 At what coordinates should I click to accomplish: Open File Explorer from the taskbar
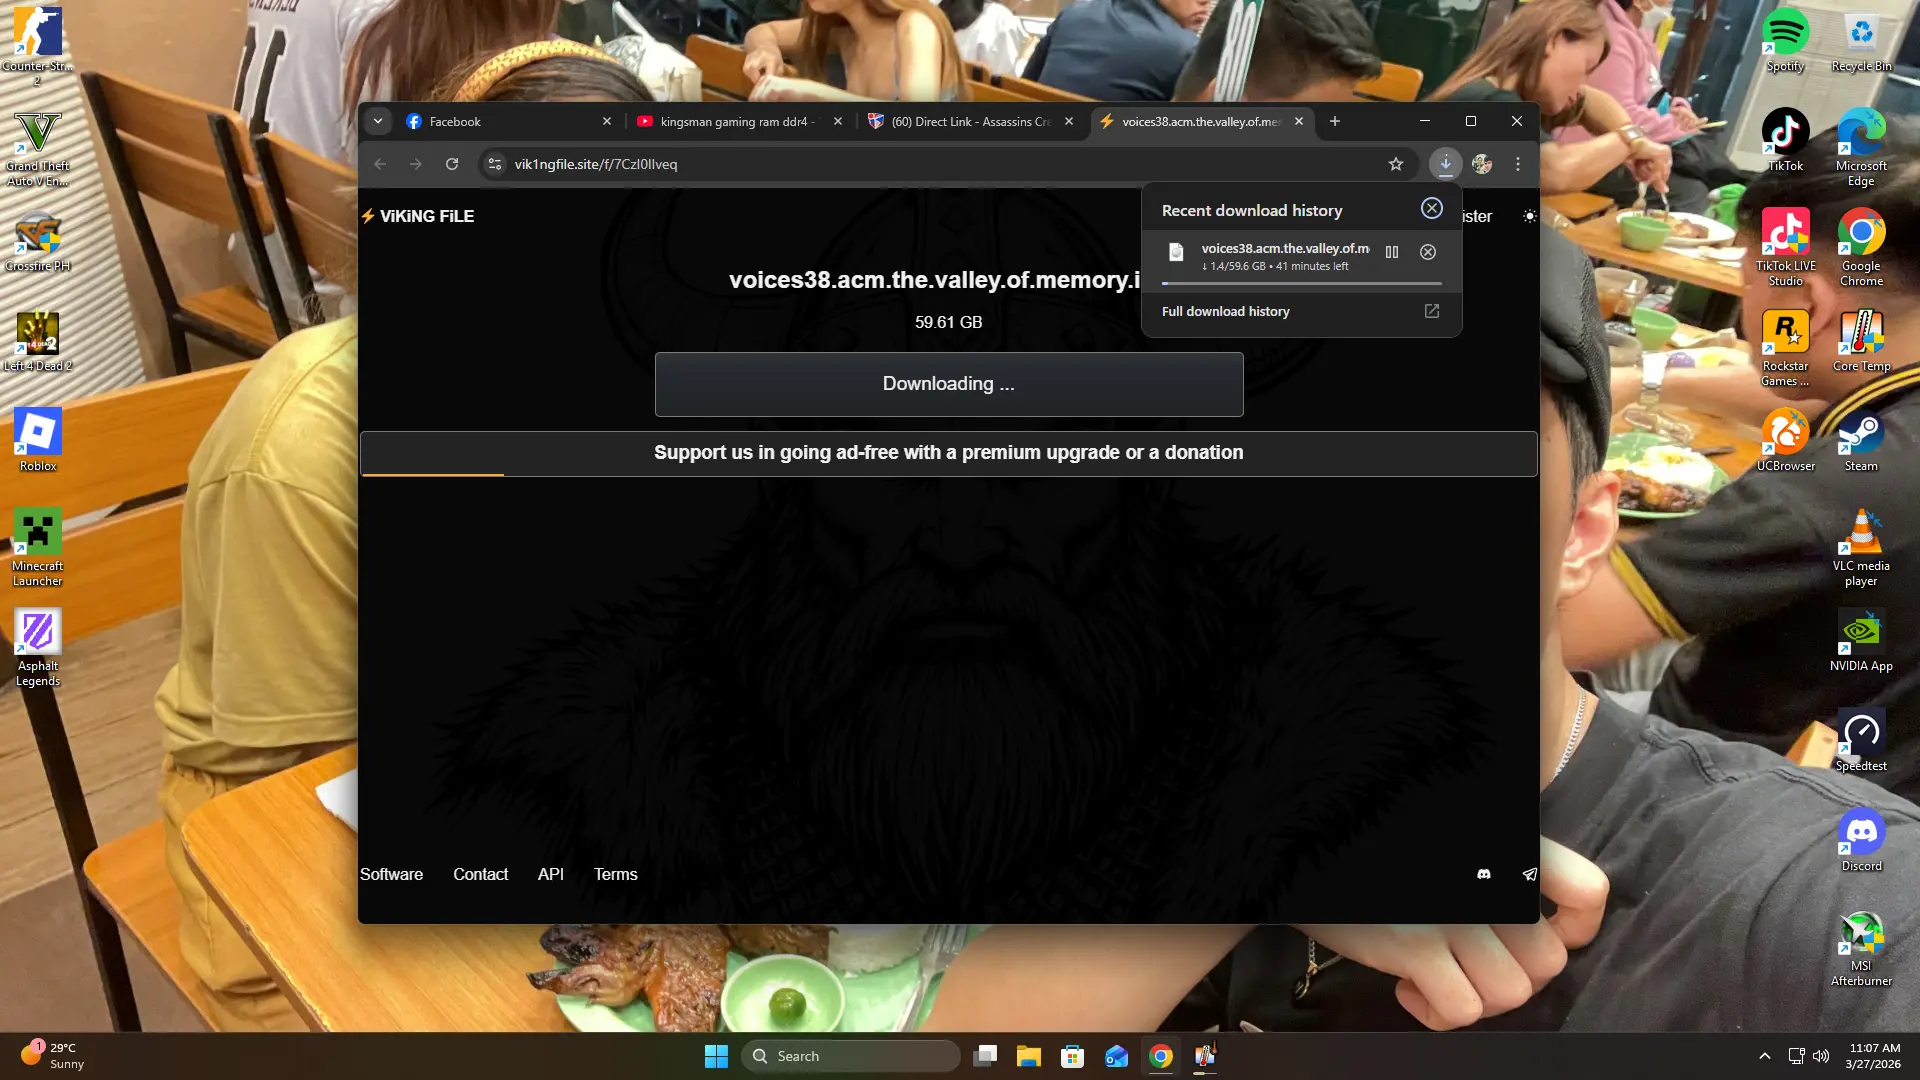1028,1056
